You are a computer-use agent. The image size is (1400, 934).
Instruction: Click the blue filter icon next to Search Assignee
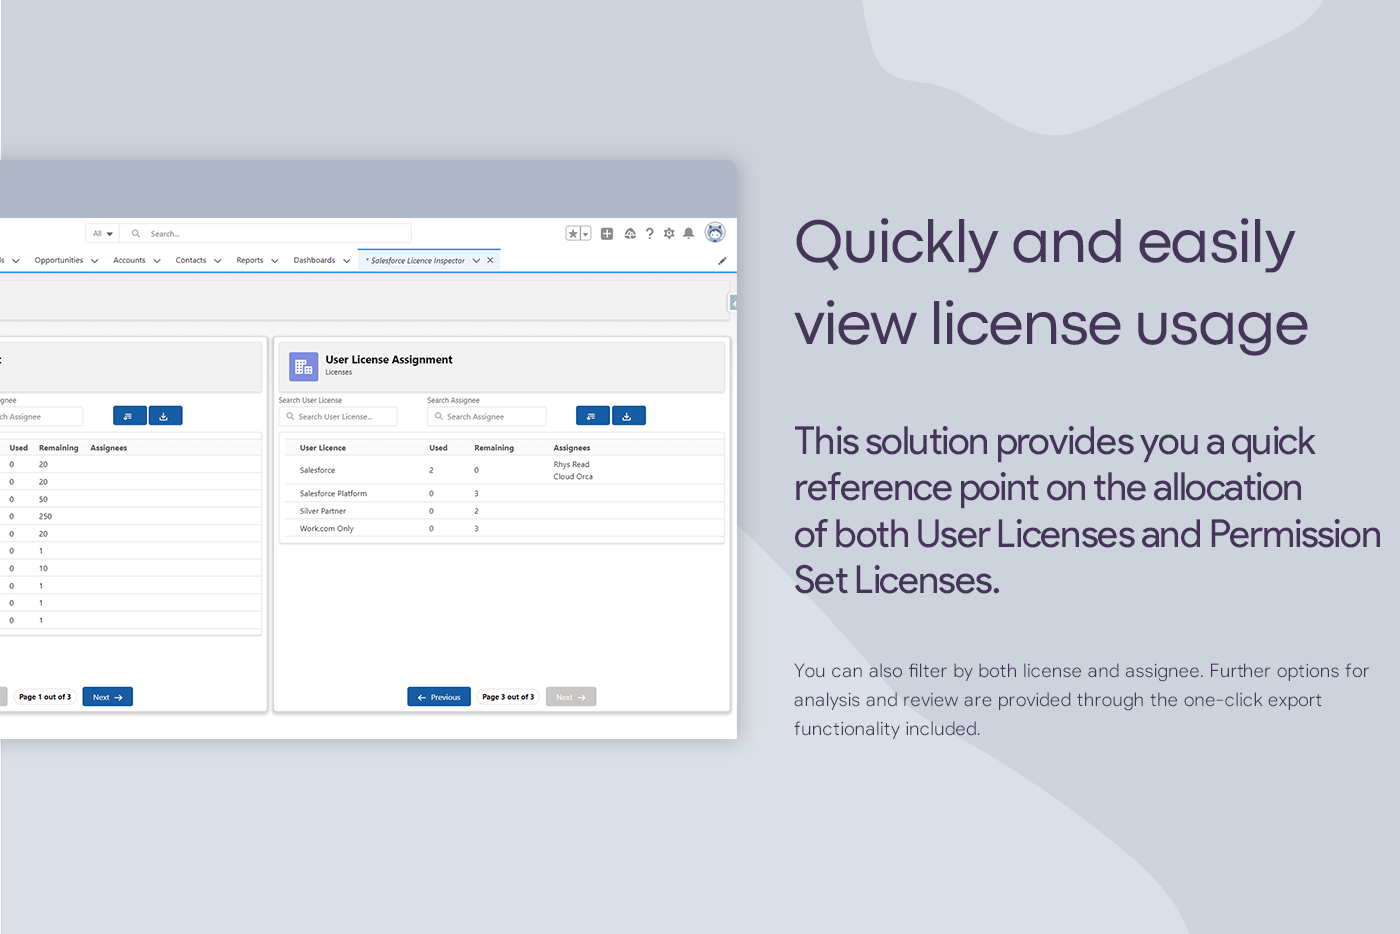[x=592, y=415]
